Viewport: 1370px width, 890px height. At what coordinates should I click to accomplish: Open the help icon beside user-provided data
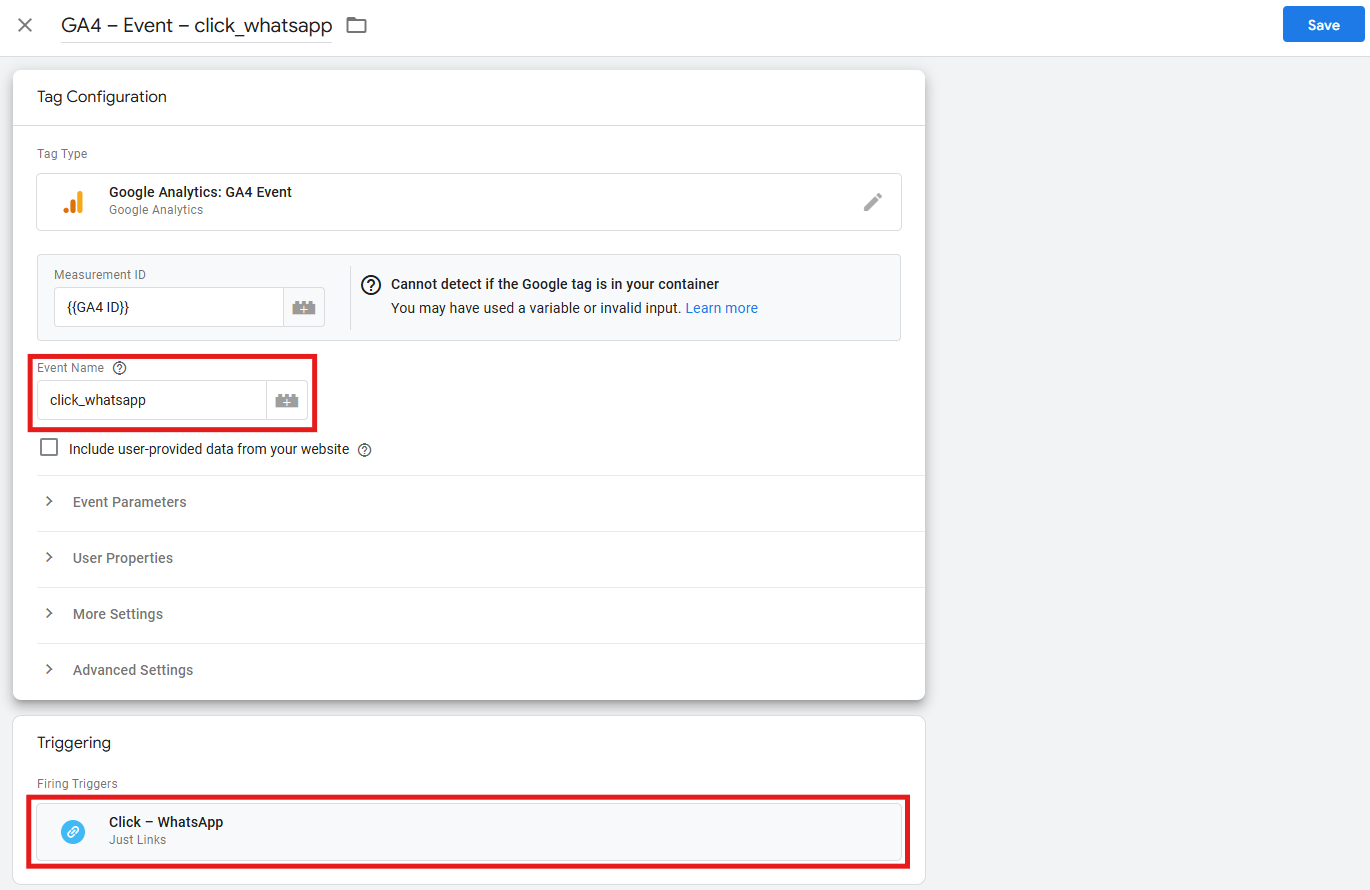tap(365, 450)
